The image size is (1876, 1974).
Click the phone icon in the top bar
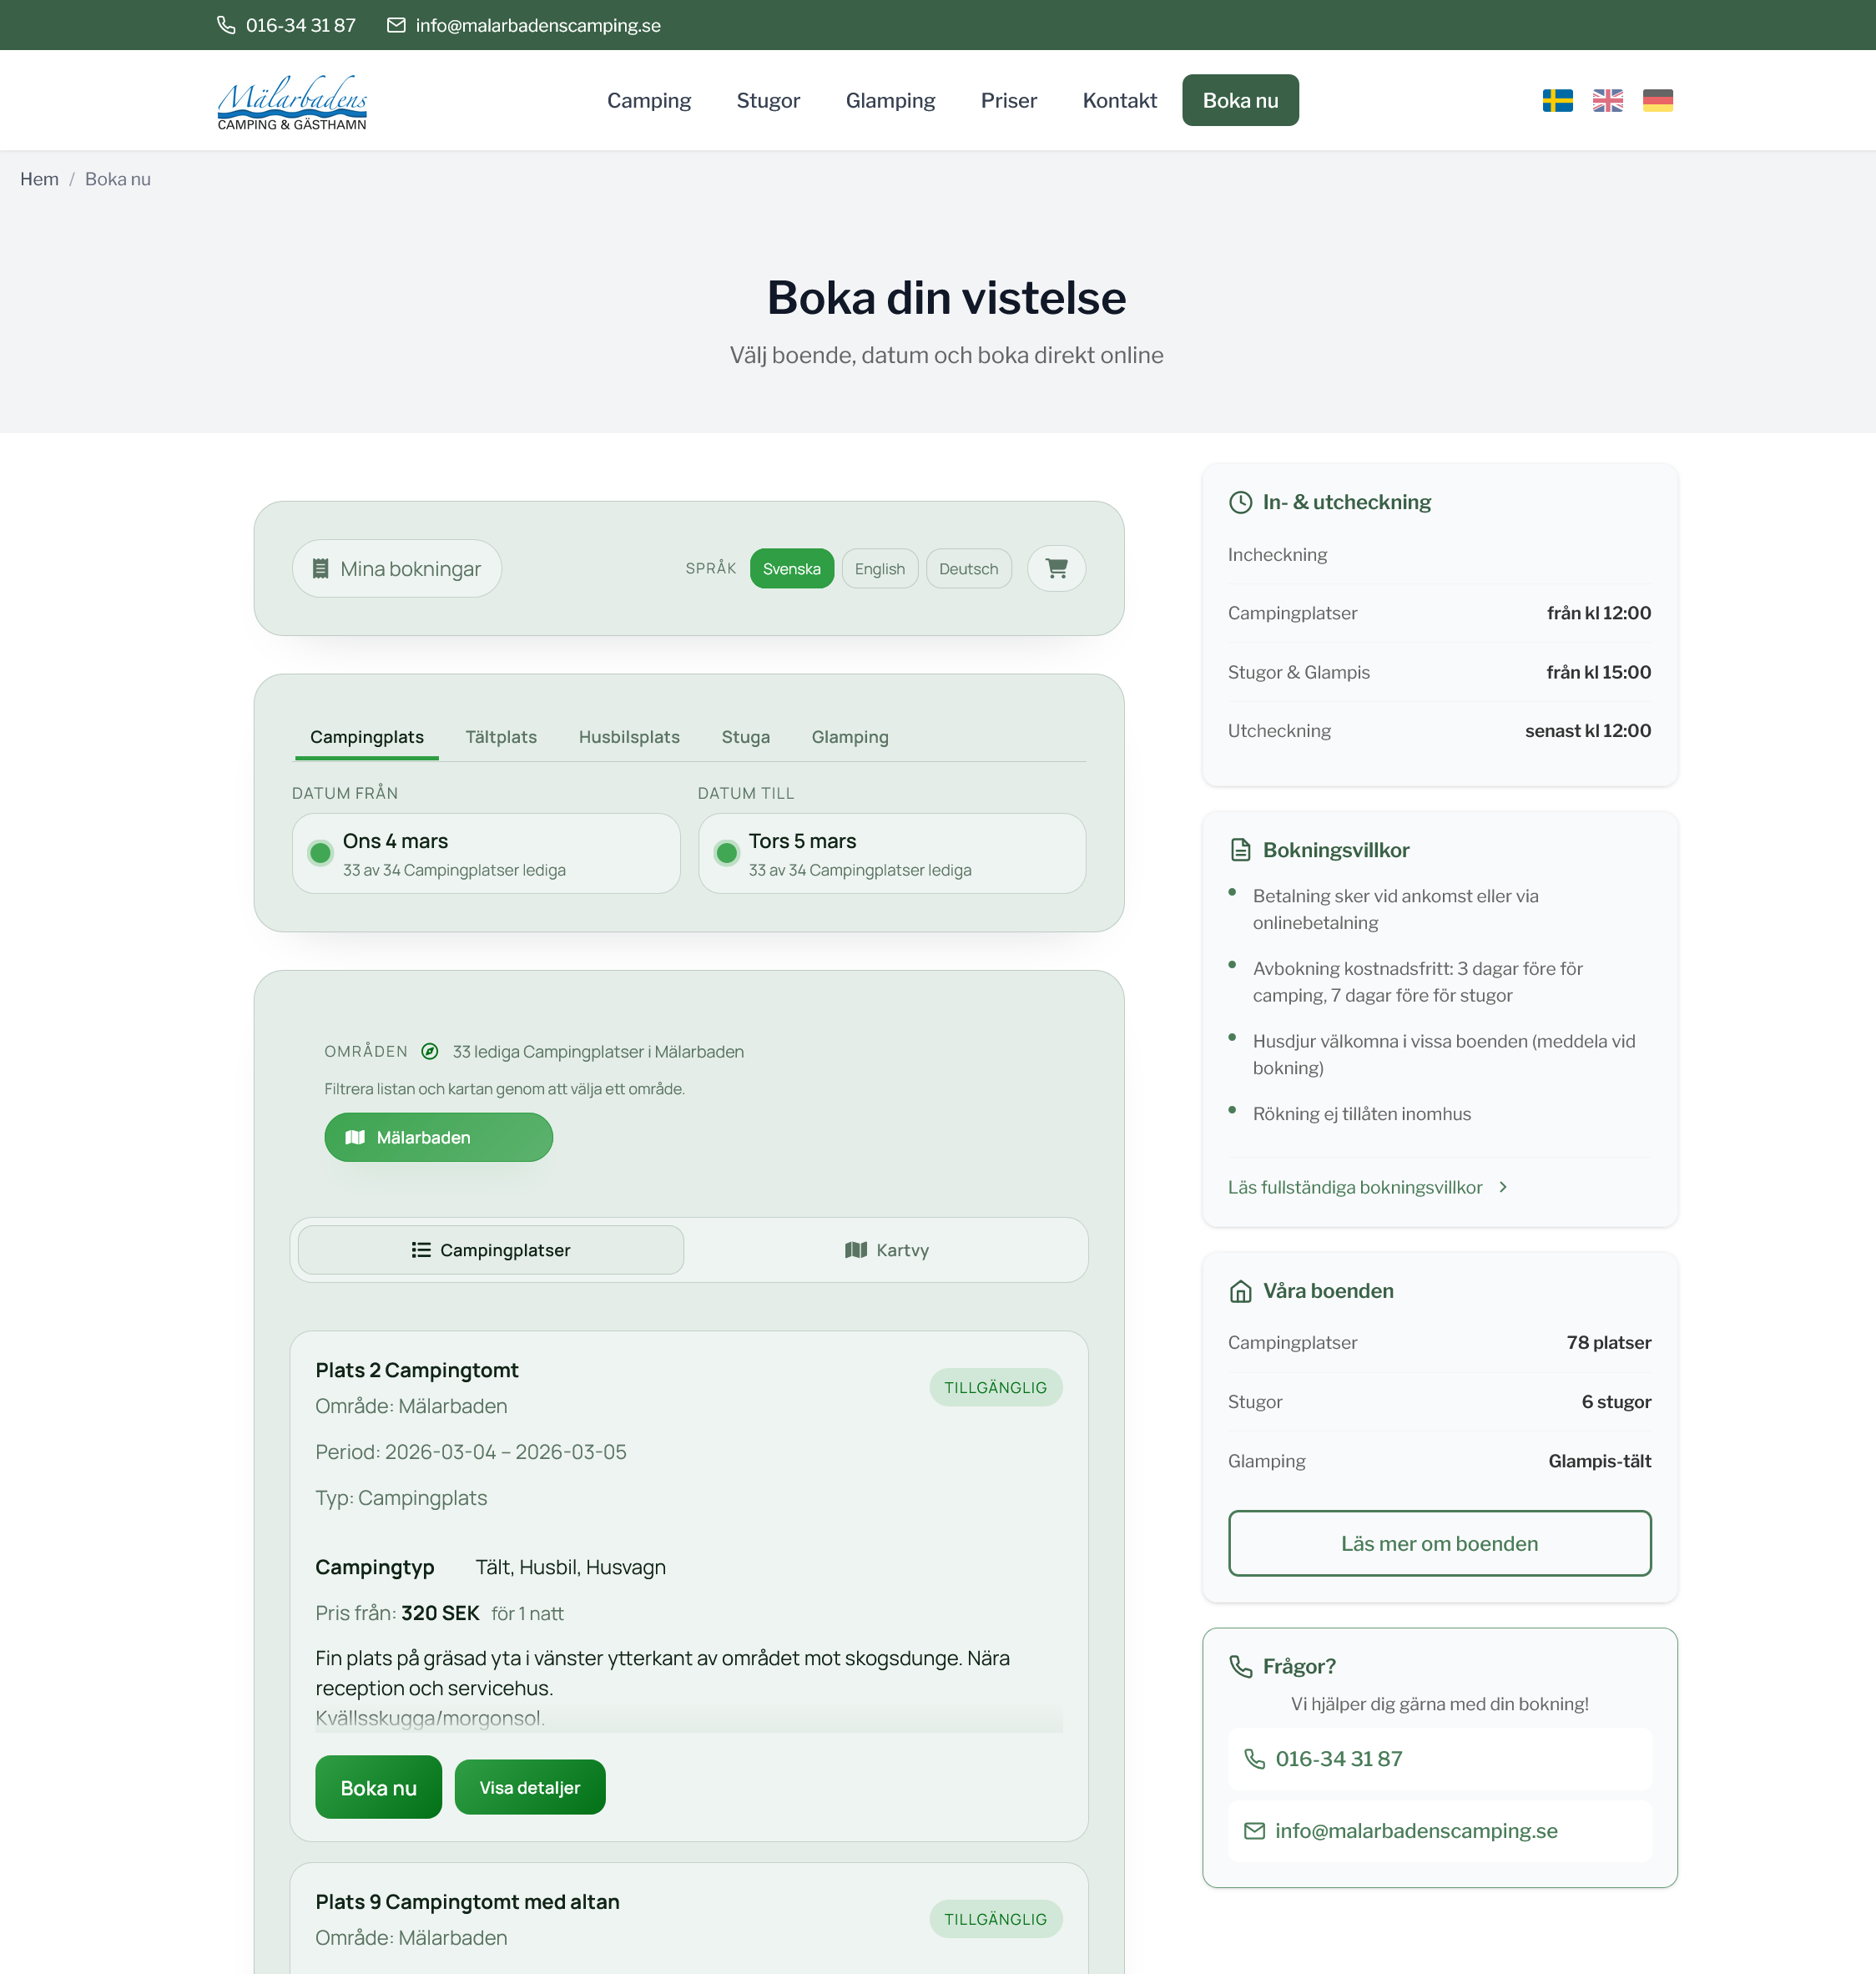click(227, 24)
